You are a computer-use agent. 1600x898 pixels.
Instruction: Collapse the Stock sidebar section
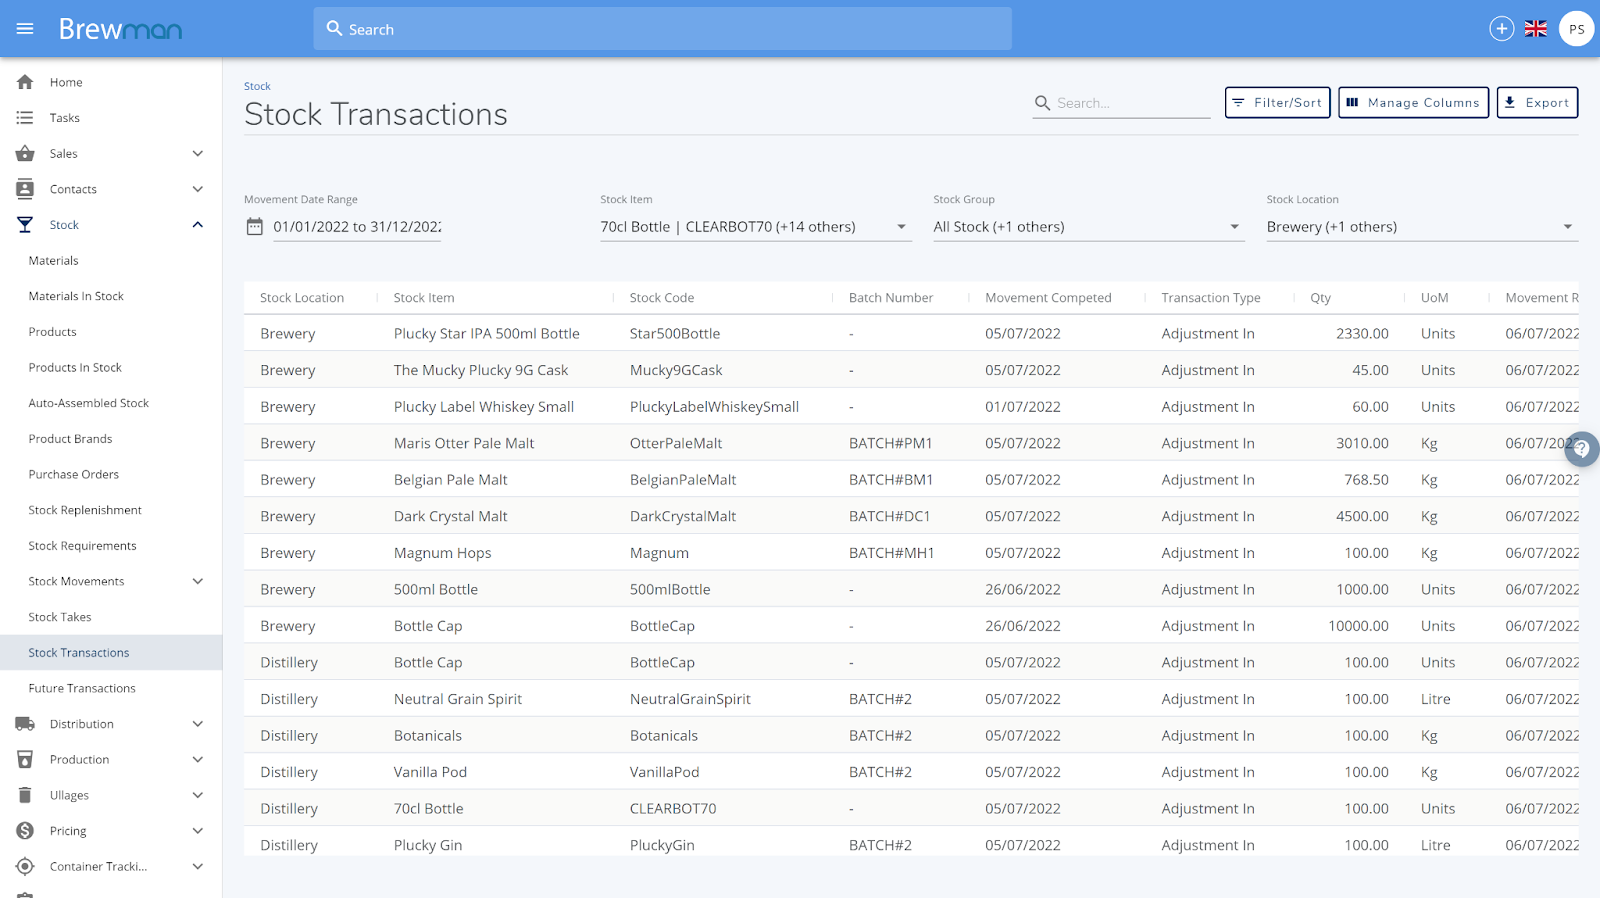197,225
